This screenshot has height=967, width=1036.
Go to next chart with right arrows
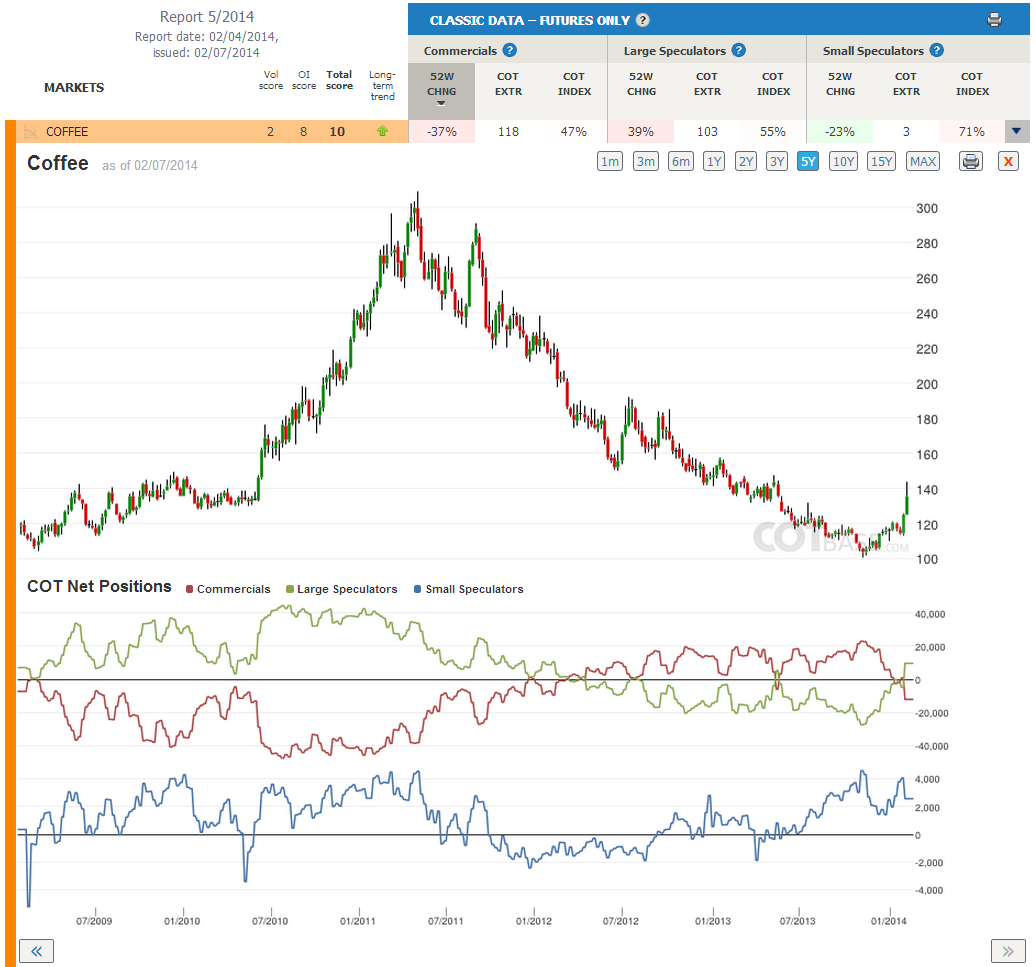(1008, 951)
